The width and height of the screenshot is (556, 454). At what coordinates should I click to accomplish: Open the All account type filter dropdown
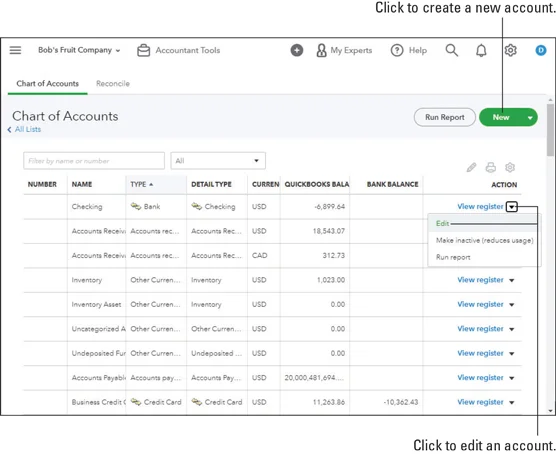[x=218, y=161]
